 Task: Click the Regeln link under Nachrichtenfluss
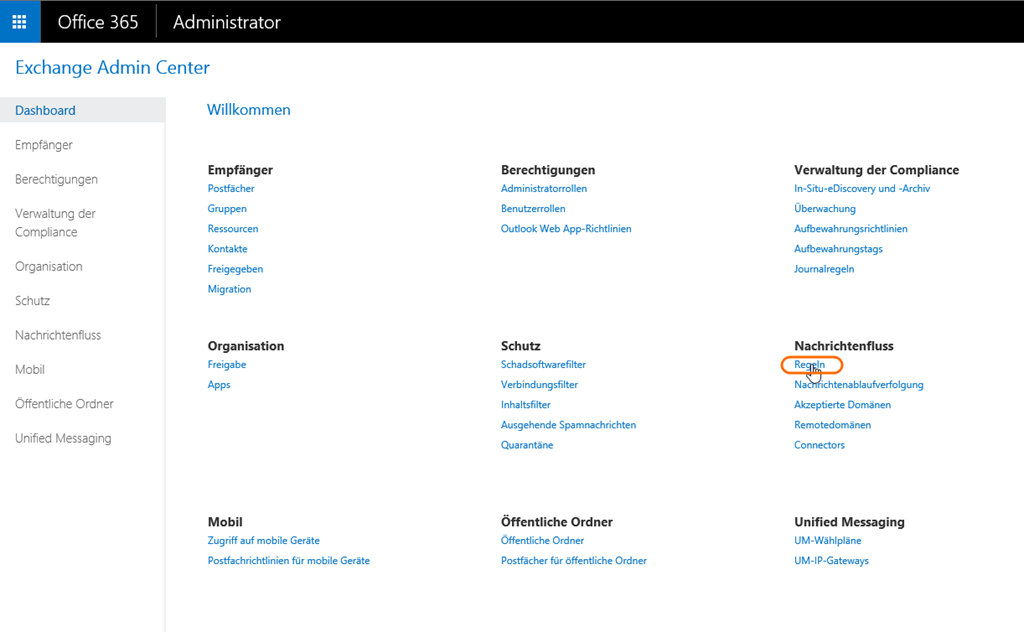(x=809, y=365)
